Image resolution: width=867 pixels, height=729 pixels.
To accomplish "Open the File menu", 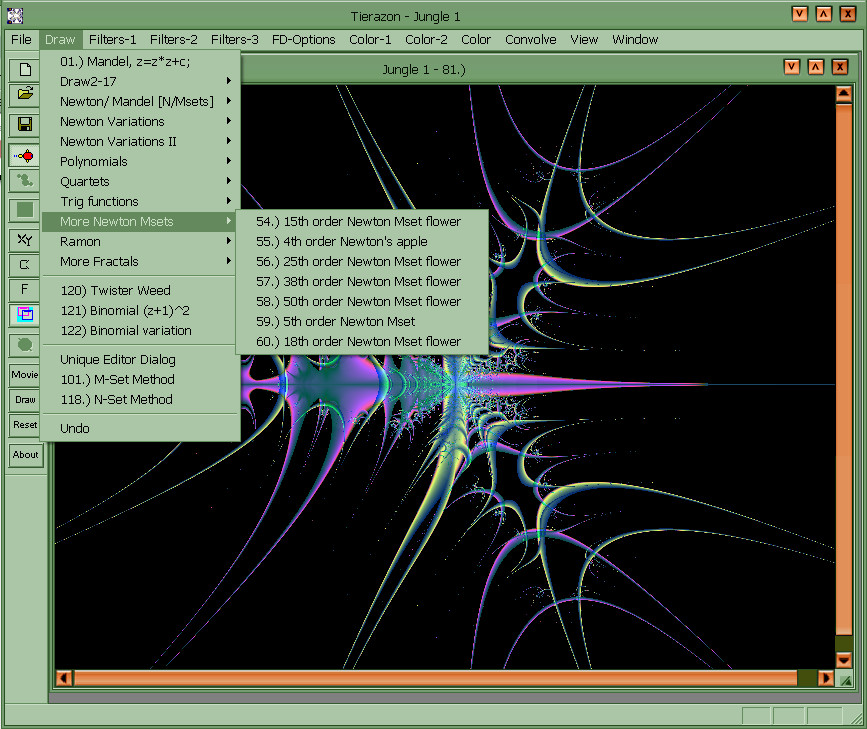I will 22,40.
